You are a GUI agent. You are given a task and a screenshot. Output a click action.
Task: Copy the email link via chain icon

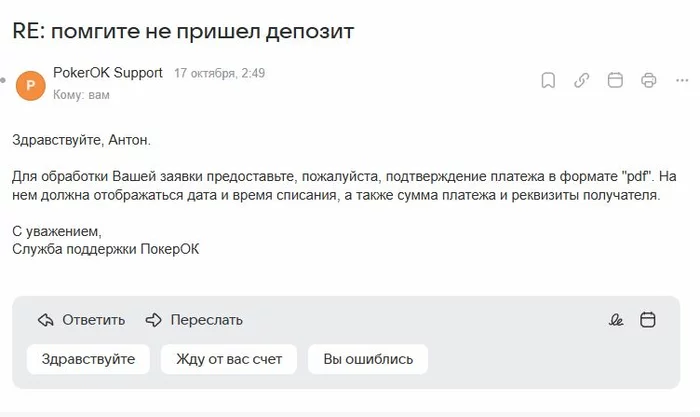click(581, 81)
